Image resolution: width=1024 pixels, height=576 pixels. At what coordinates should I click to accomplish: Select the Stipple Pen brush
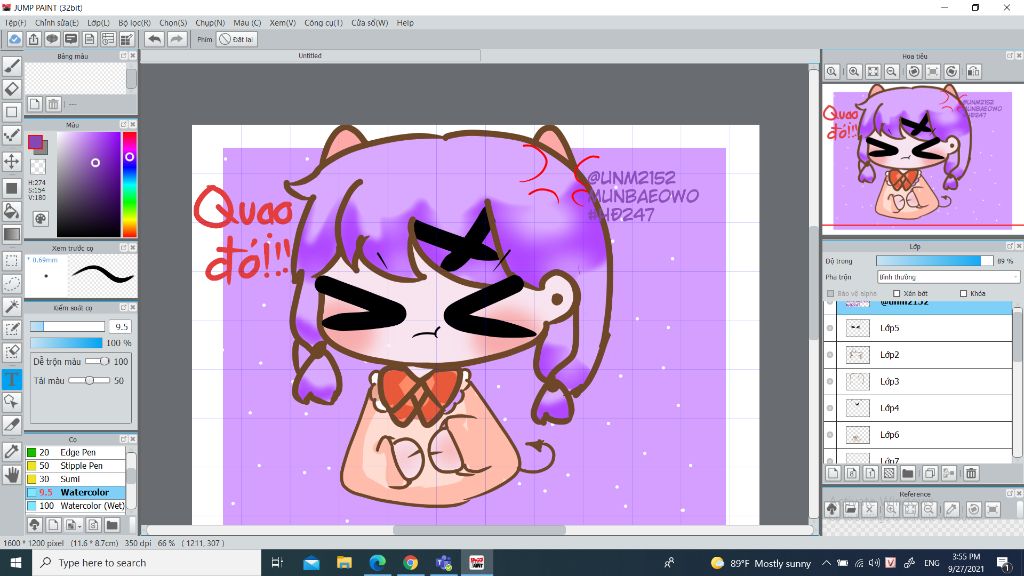point(75,466)
